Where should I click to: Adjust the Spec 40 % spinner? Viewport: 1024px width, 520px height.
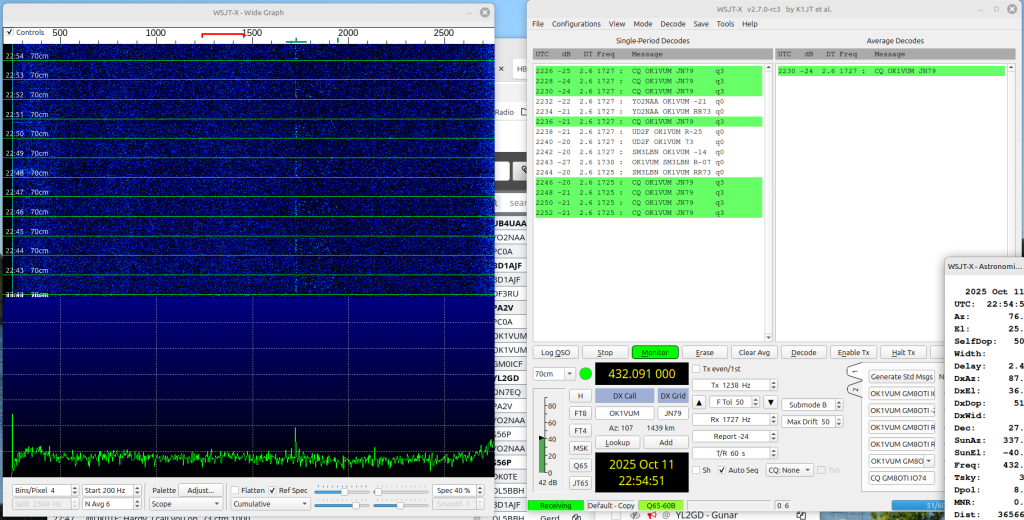coord(479,490)
